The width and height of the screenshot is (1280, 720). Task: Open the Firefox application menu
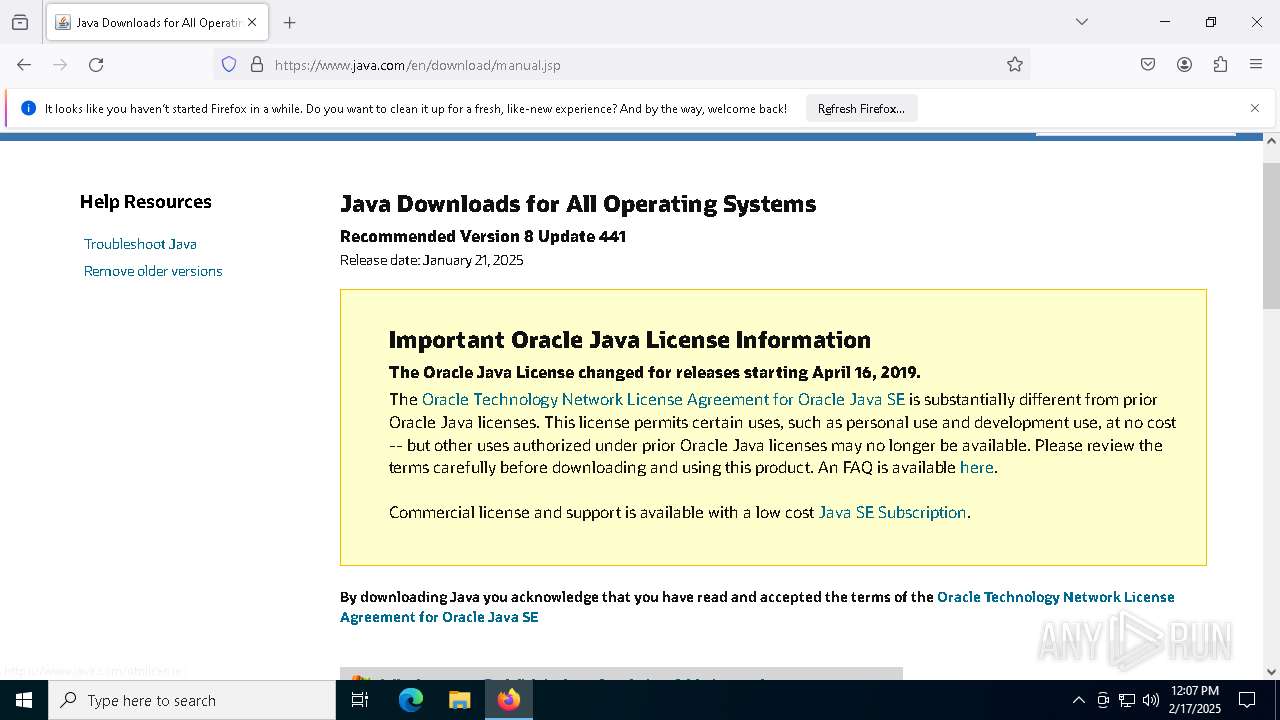click(x=1256, y=65)
